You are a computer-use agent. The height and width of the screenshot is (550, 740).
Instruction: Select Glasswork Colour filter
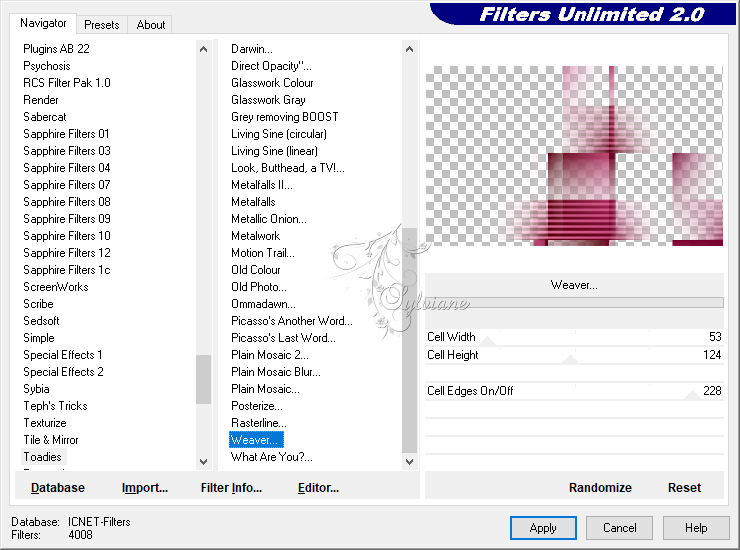point(272,83)
